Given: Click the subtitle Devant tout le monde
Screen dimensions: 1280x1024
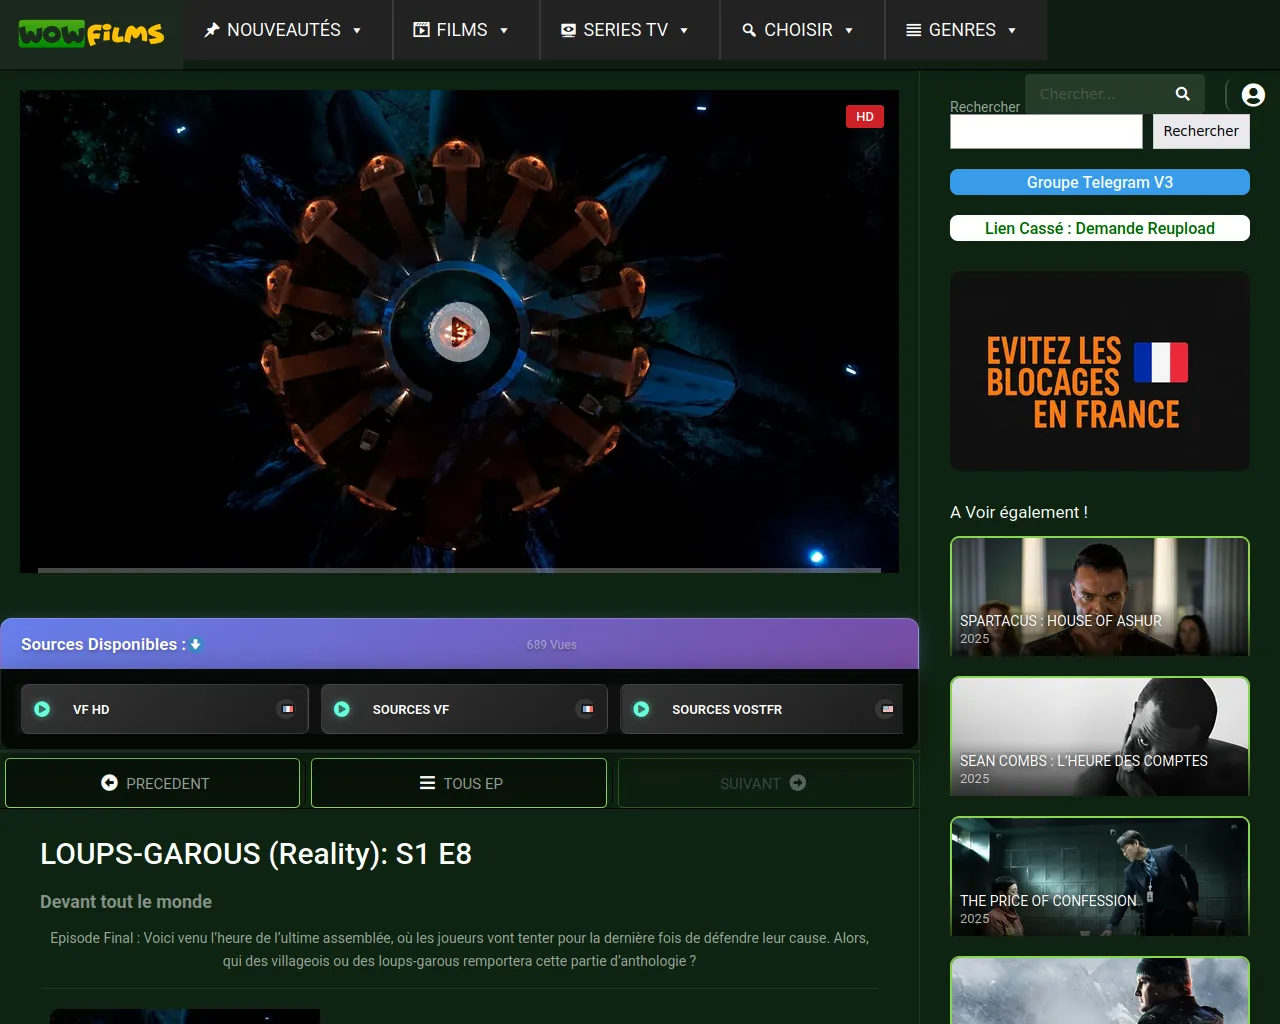Looking at the screenshot, I should click(x=126, y=902).
